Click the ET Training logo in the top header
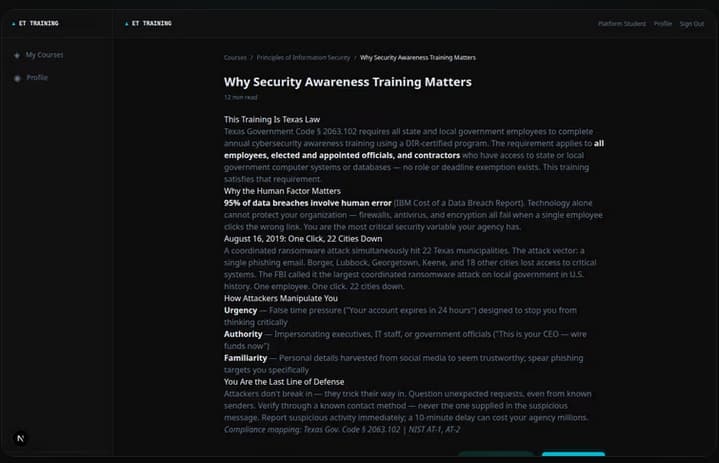This screenshot has width=719, height=463. tap(148, 23)
